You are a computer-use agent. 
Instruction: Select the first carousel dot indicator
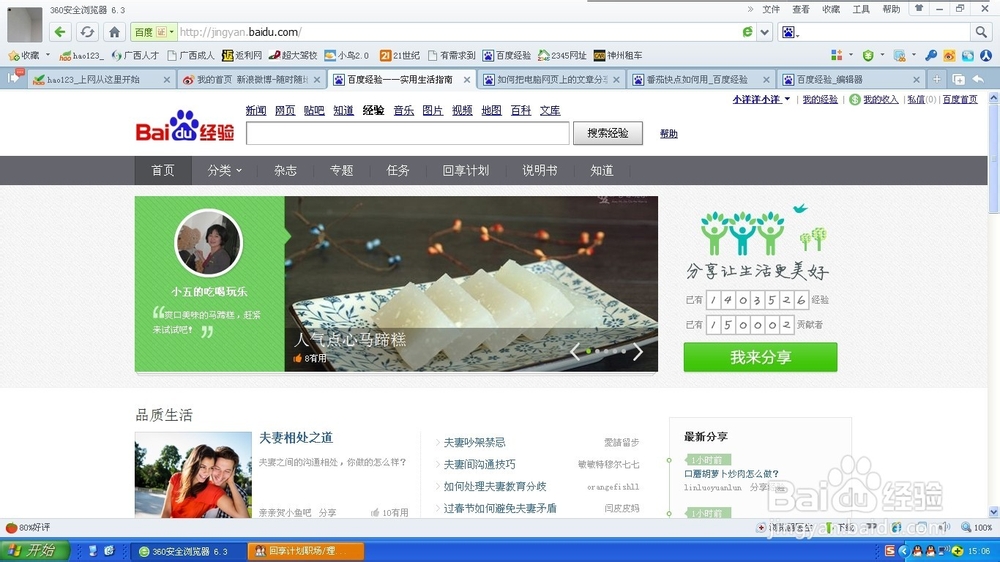point(588,351)
